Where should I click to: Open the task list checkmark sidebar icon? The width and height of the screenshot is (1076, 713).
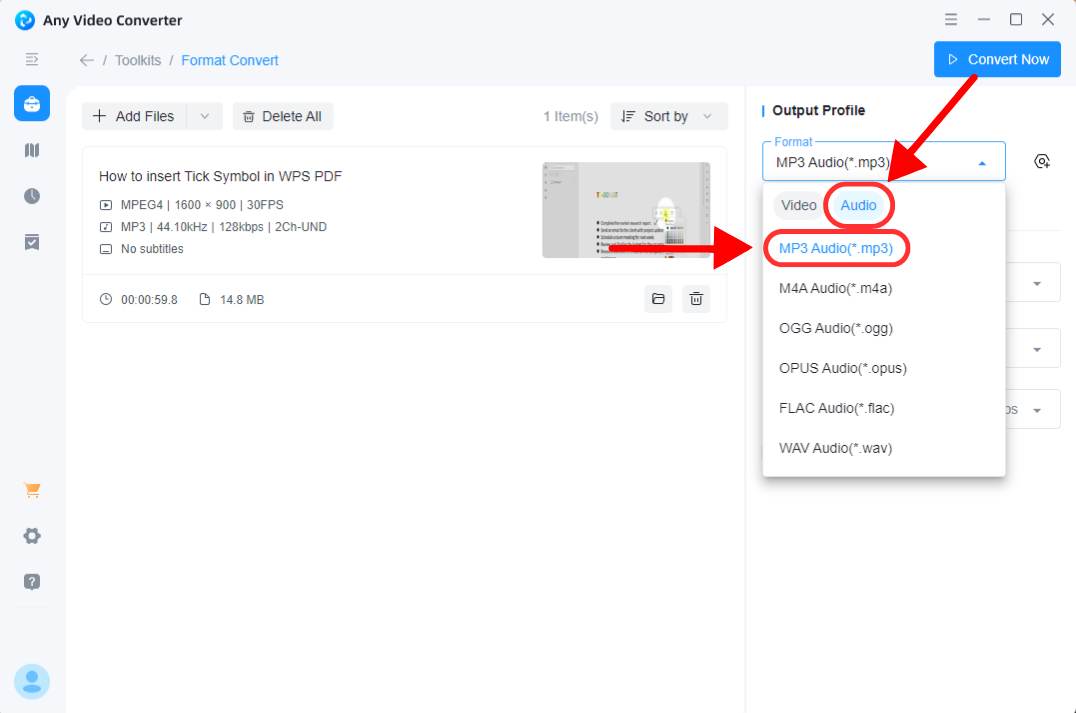point(32,242)
